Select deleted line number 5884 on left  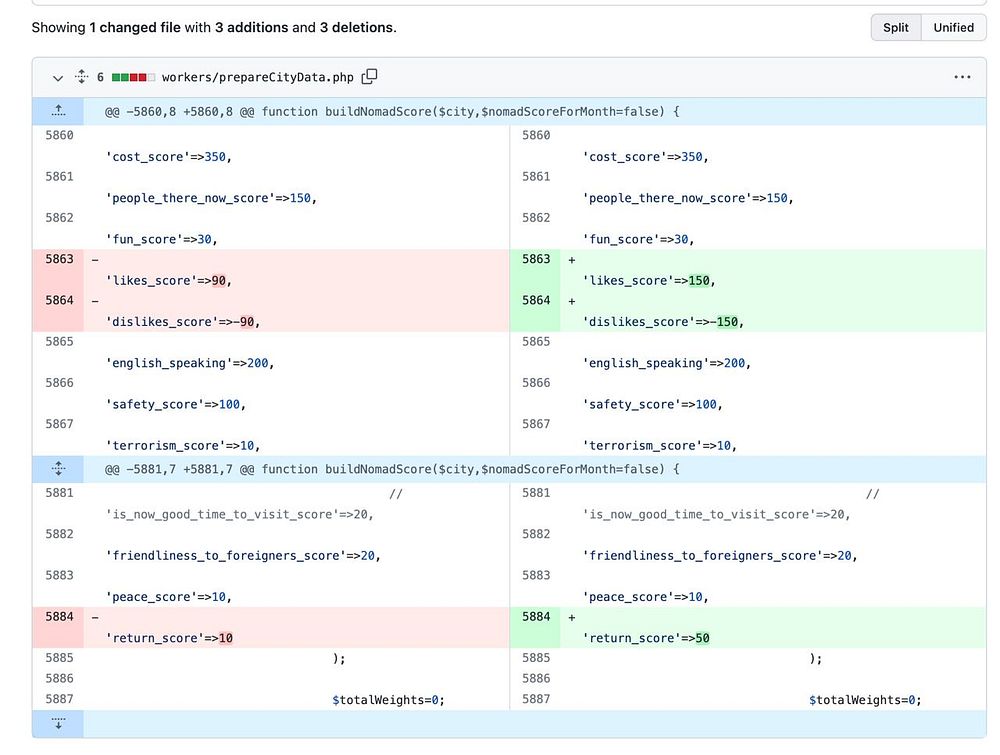click(x=60, y=617)
